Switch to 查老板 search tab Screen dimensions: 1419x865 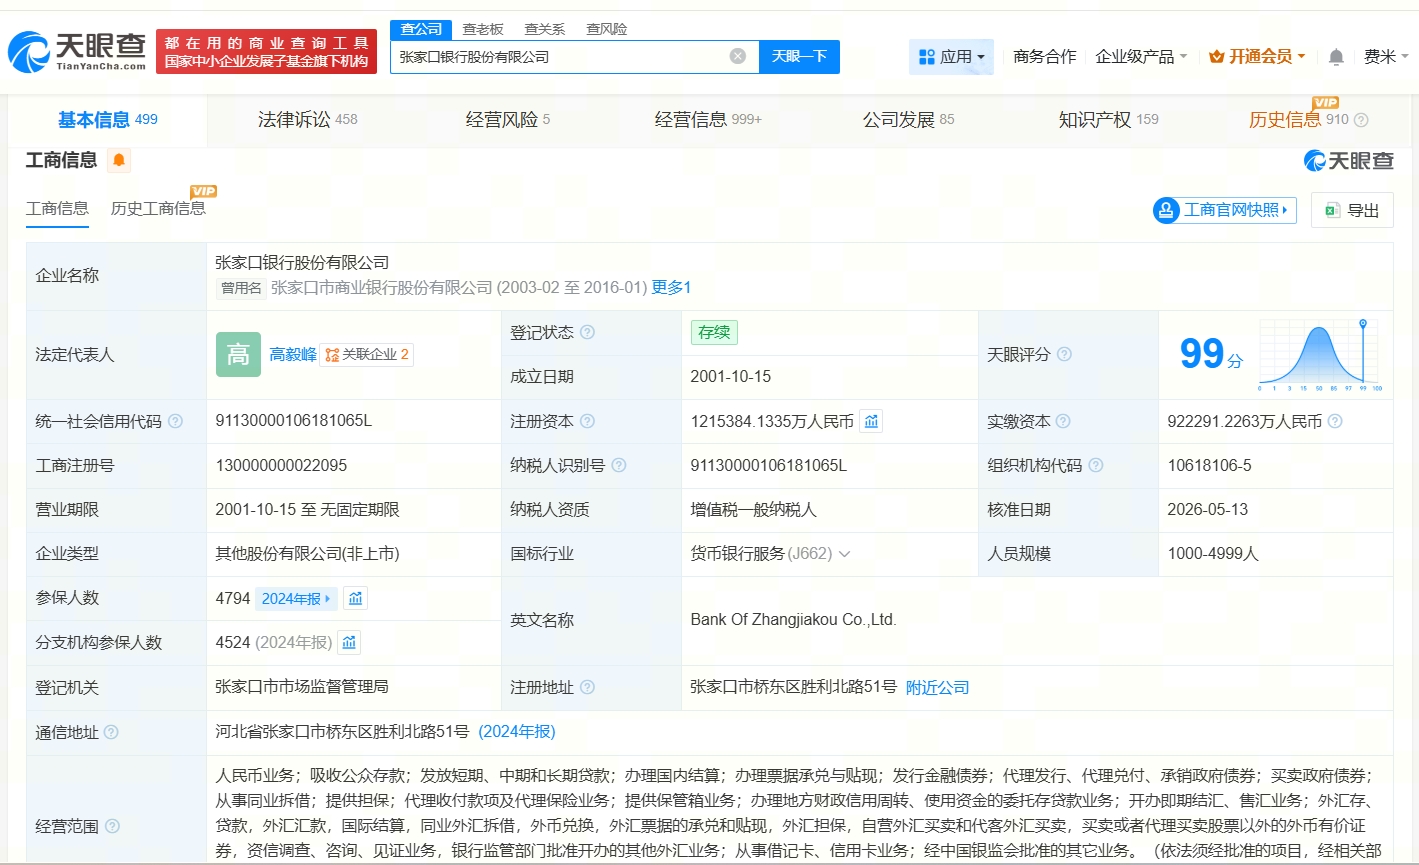[x=483, y=29]
